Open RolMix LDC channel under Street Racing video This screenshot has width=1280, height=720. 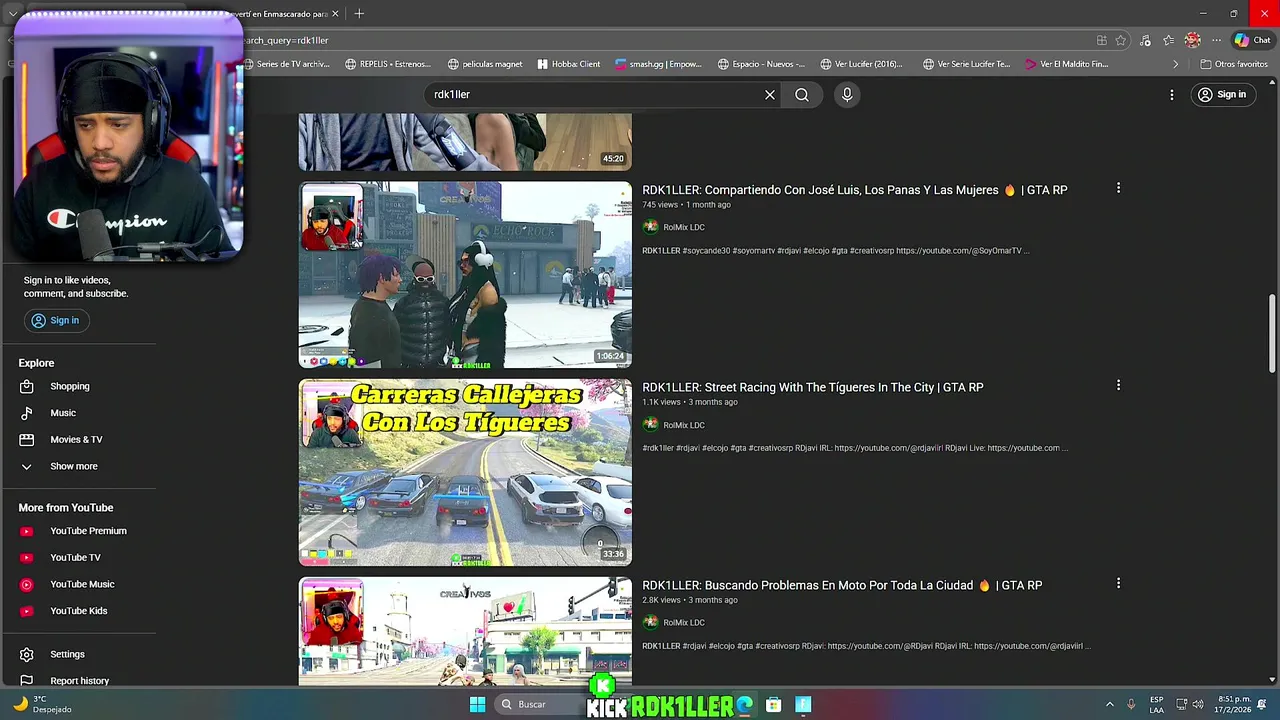point(684,425)
